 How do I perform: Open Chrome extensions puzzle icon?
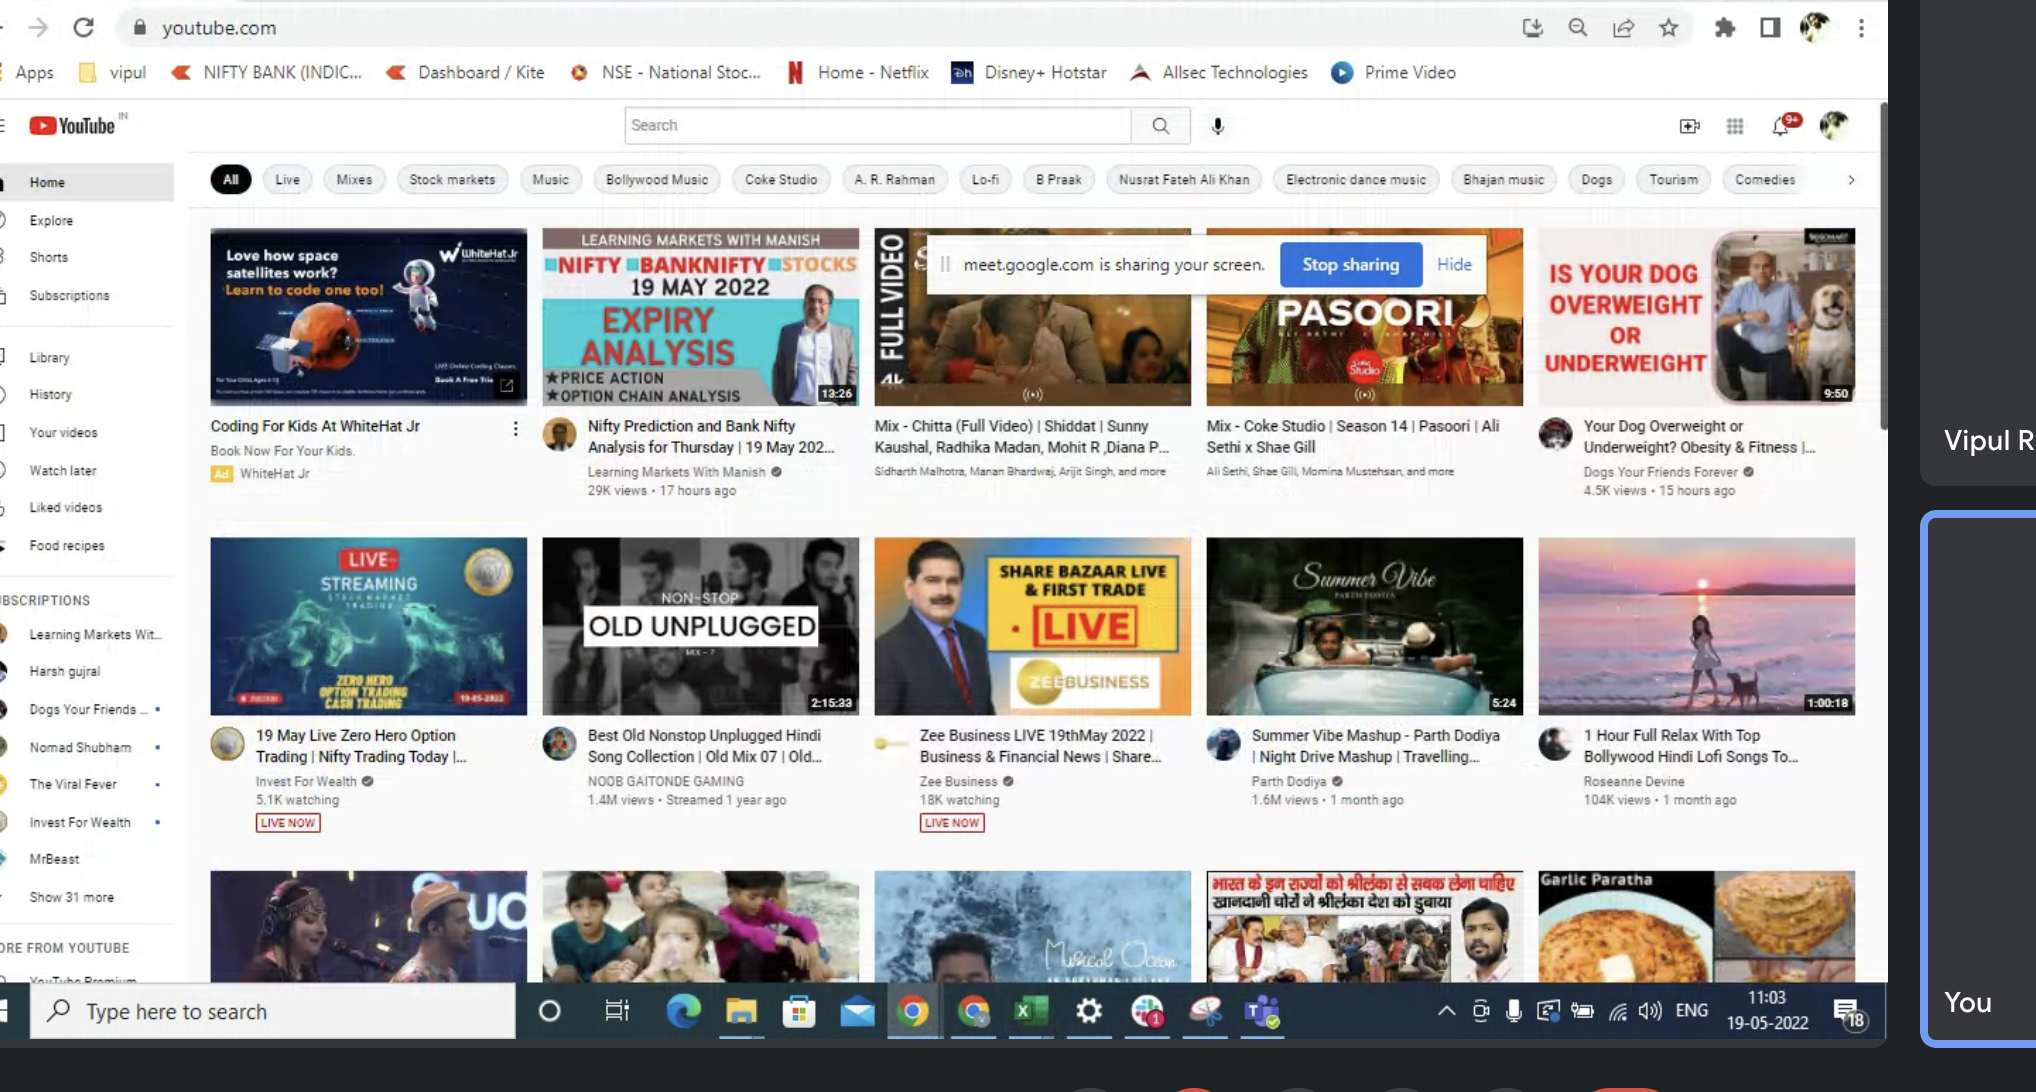click(x=1724, y=28)
